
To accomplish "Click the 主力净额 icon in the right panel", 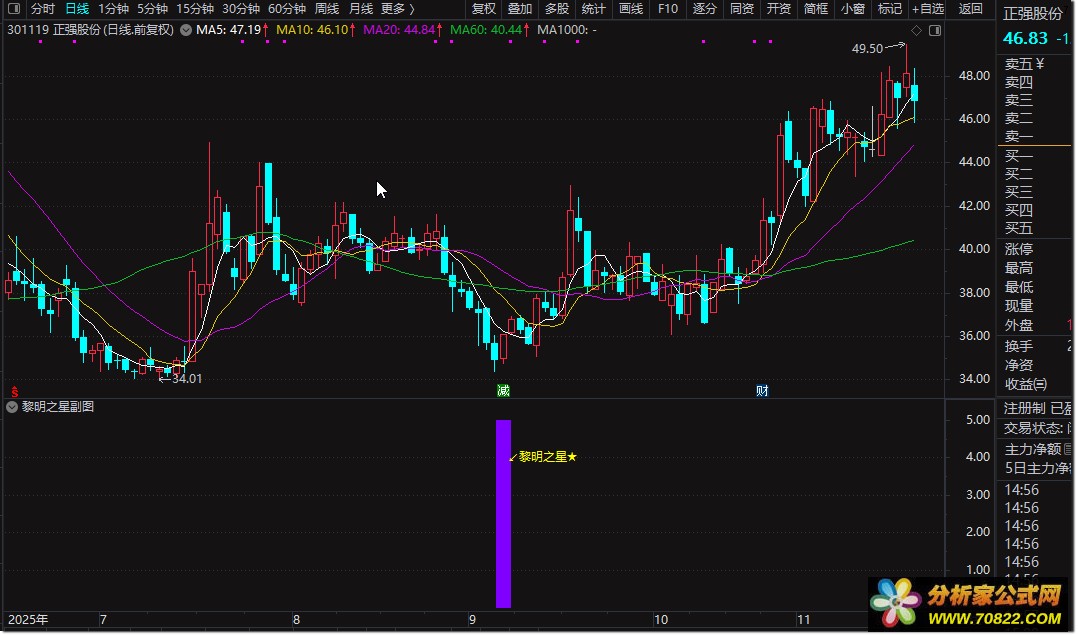I will point(1068,449).
